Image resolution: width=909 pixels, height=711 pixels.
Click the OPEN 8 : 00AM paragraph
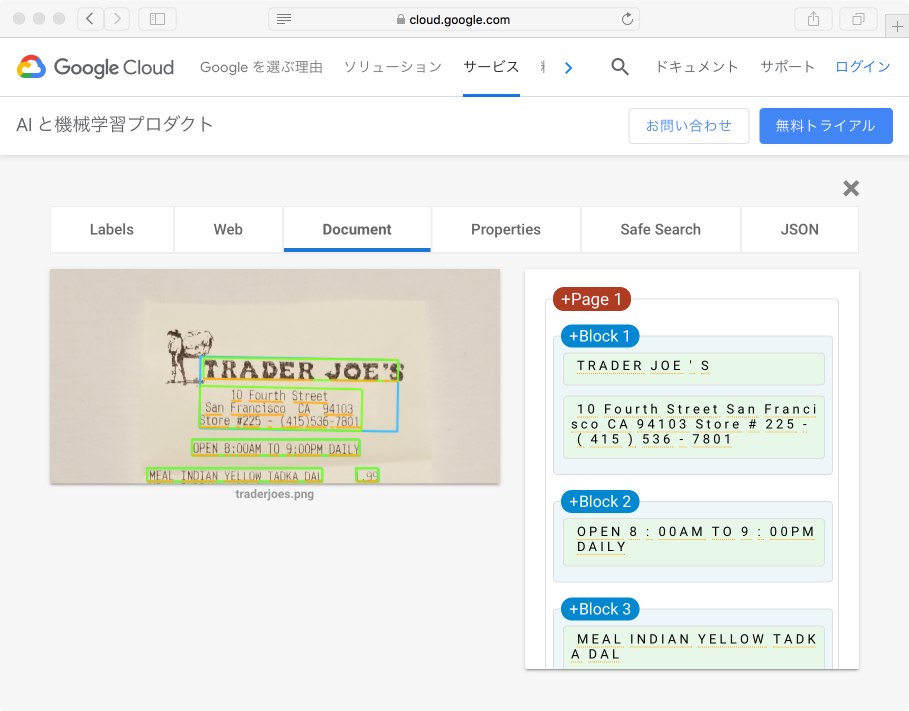click(x=693, y=542)
